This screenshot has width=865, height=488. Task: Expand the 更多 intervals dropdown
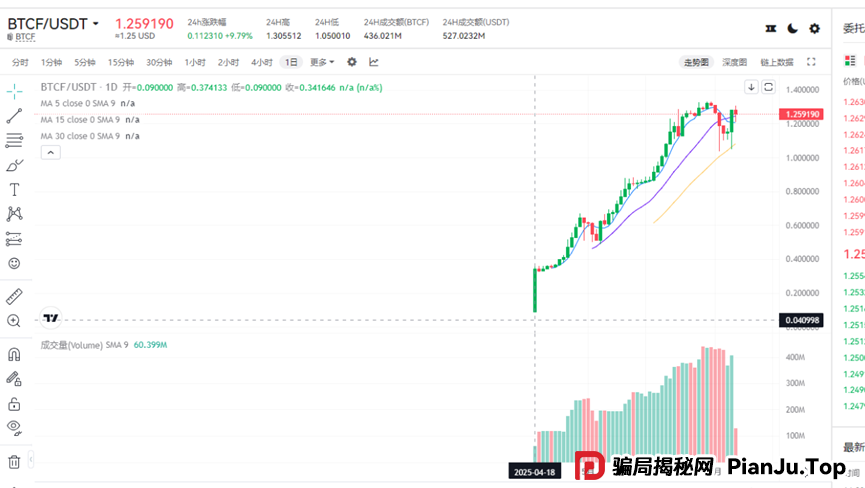[322, 62]
